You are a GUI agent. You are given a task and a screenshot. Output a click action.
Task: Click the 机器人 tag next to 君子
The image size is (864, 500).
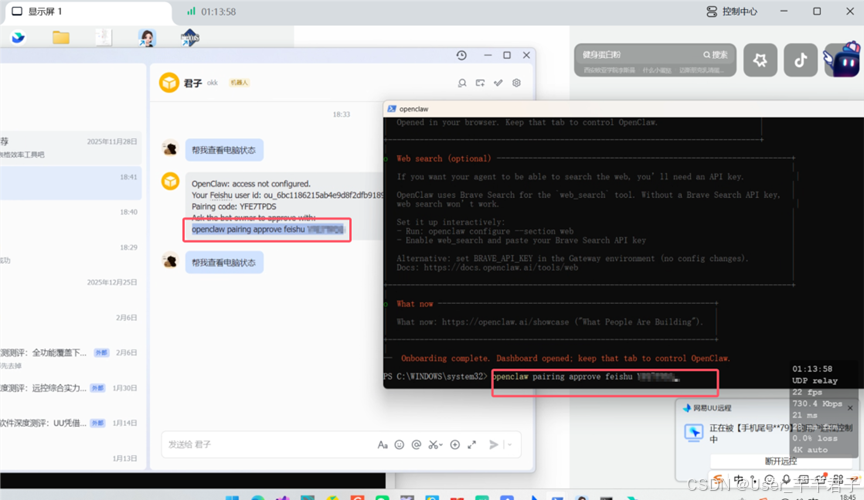point(240,83)
